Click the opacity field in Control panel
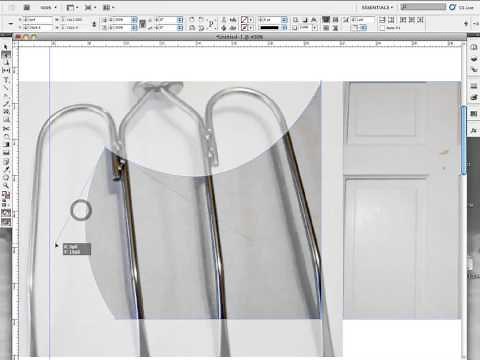 [x=305, y=28]
